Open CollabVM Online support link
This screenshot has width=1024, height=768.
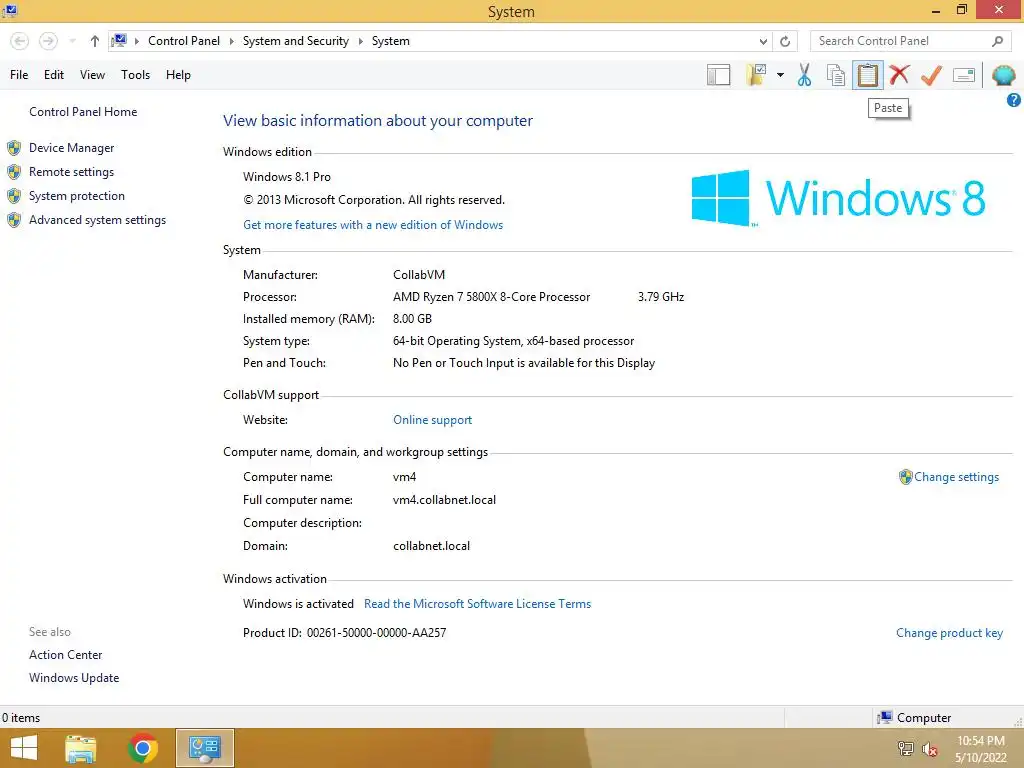[432, 420]
